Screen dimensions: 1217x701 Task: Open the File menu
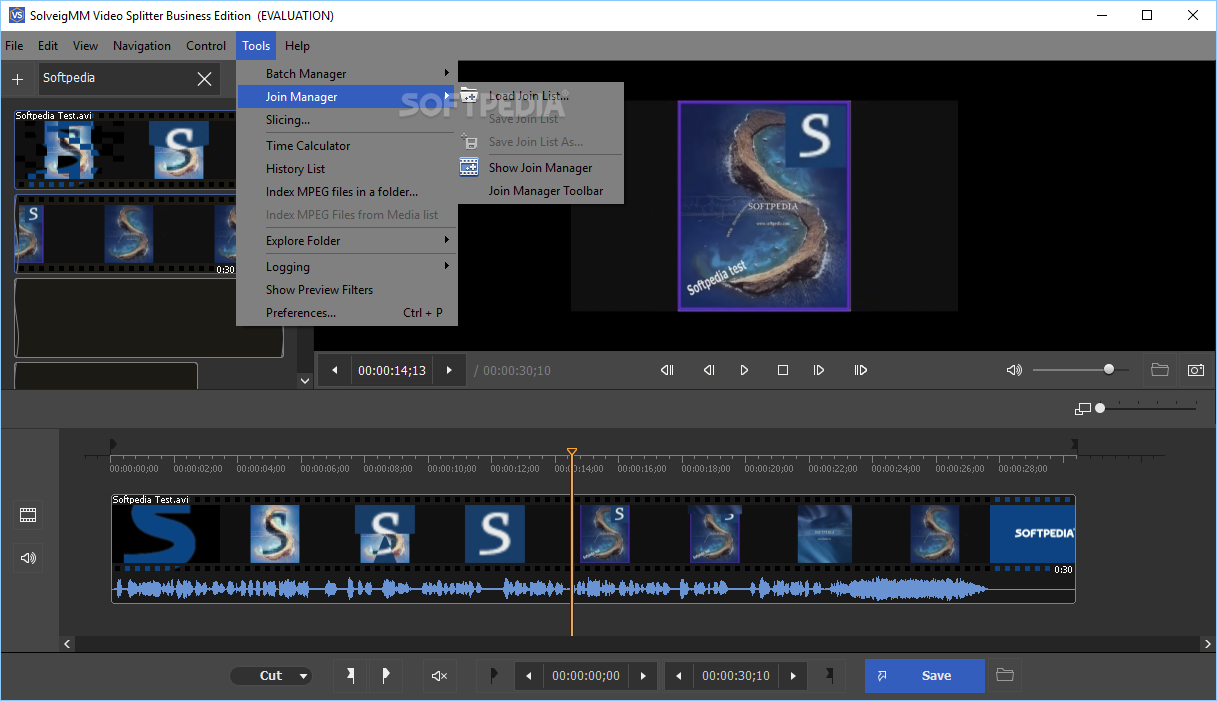(14, 45)
